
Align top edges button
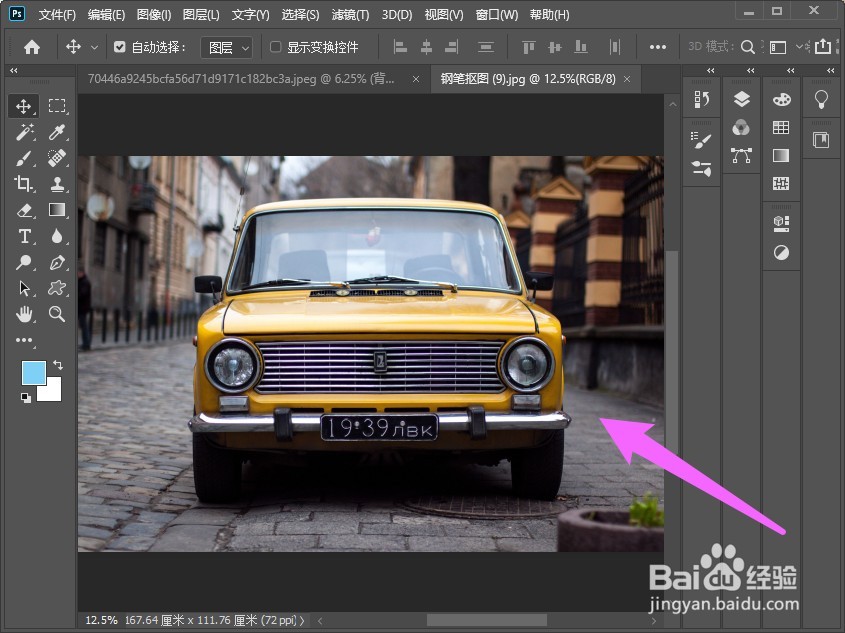click(x=528, y=47)
